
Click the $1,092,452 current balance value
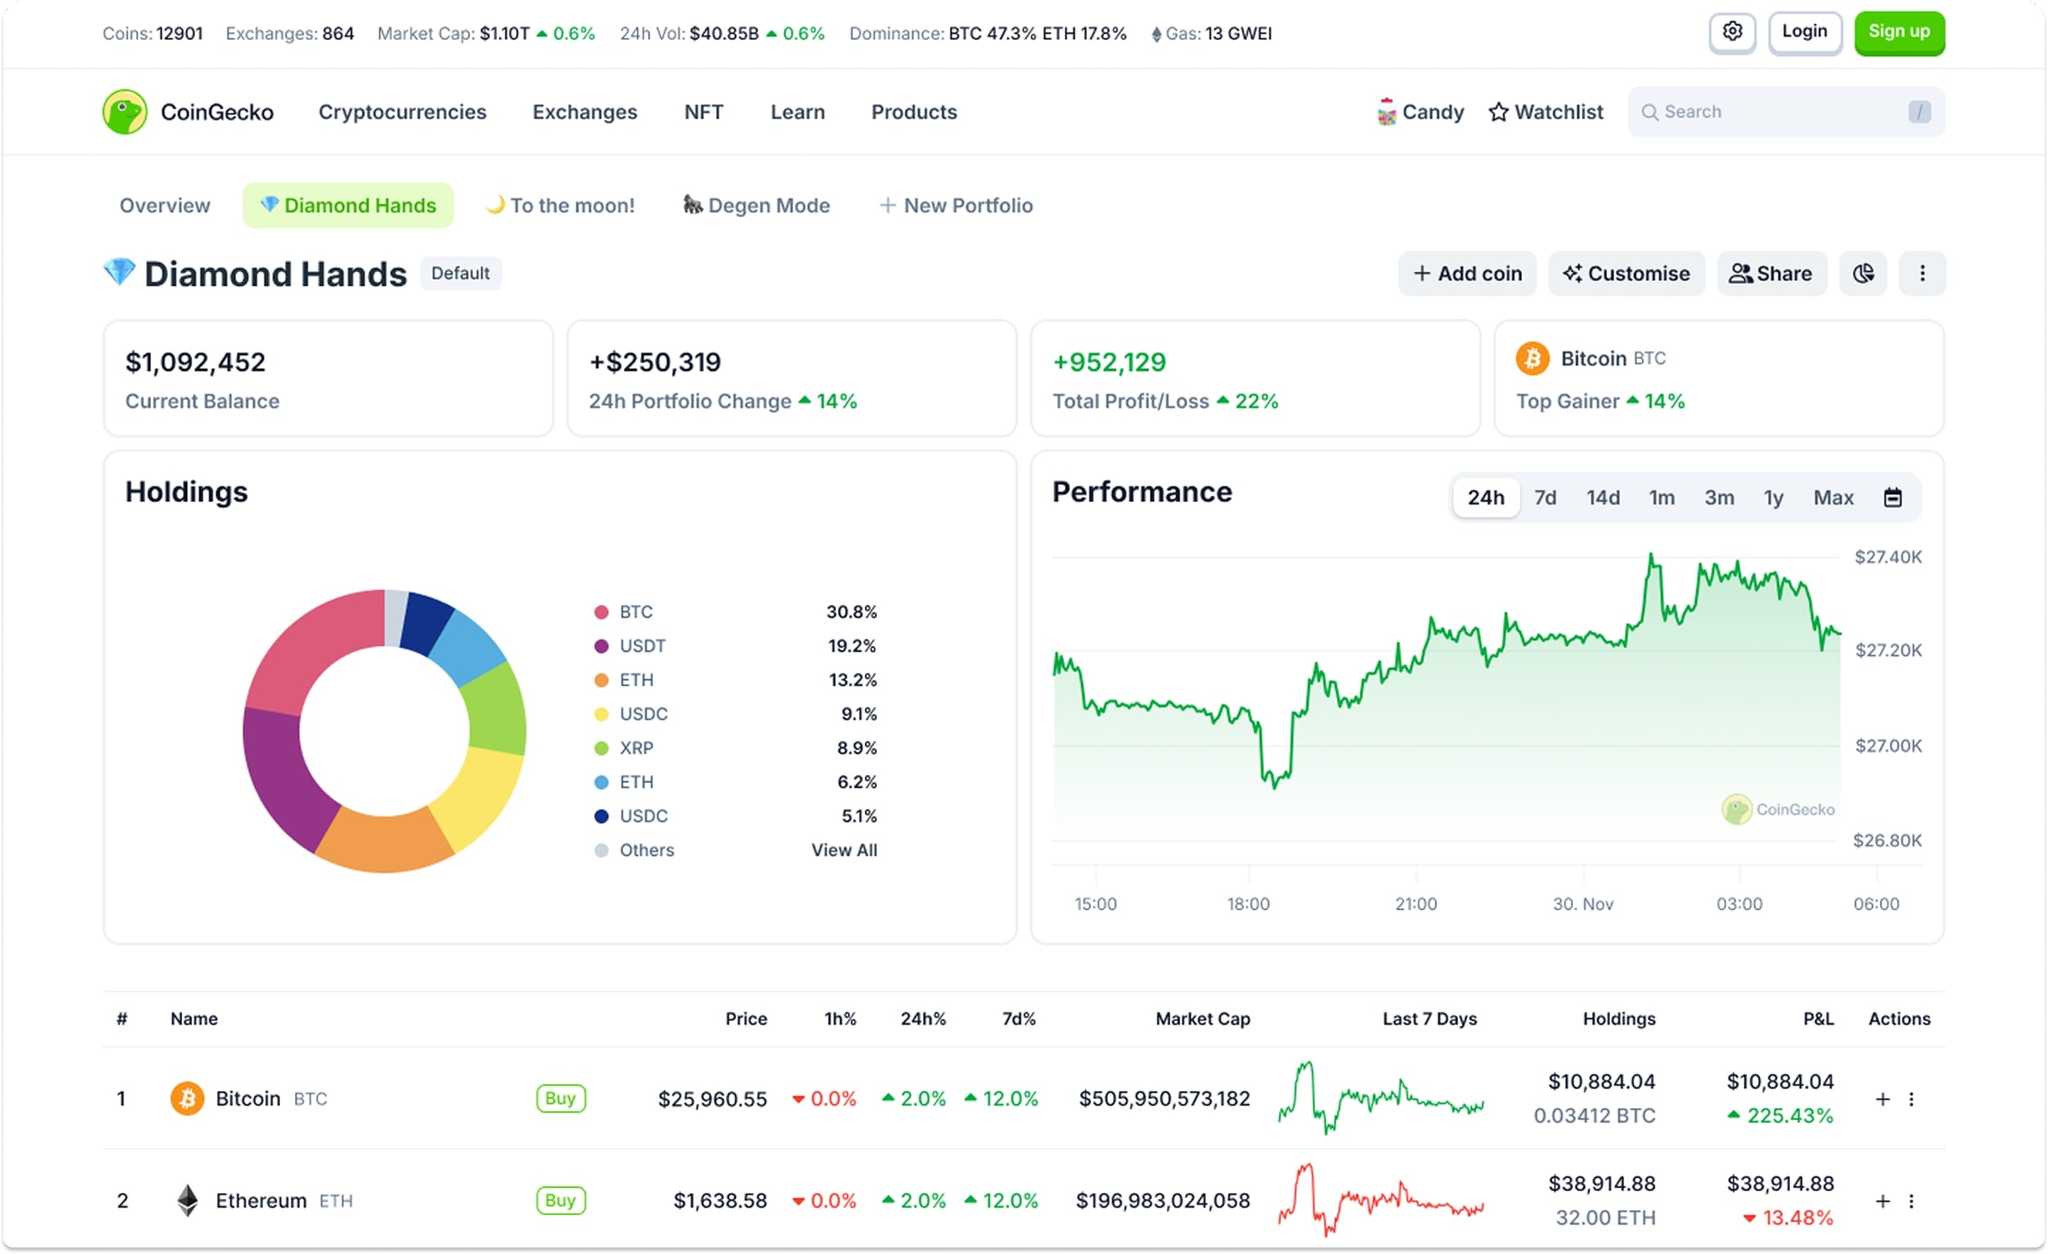(195, 362)
